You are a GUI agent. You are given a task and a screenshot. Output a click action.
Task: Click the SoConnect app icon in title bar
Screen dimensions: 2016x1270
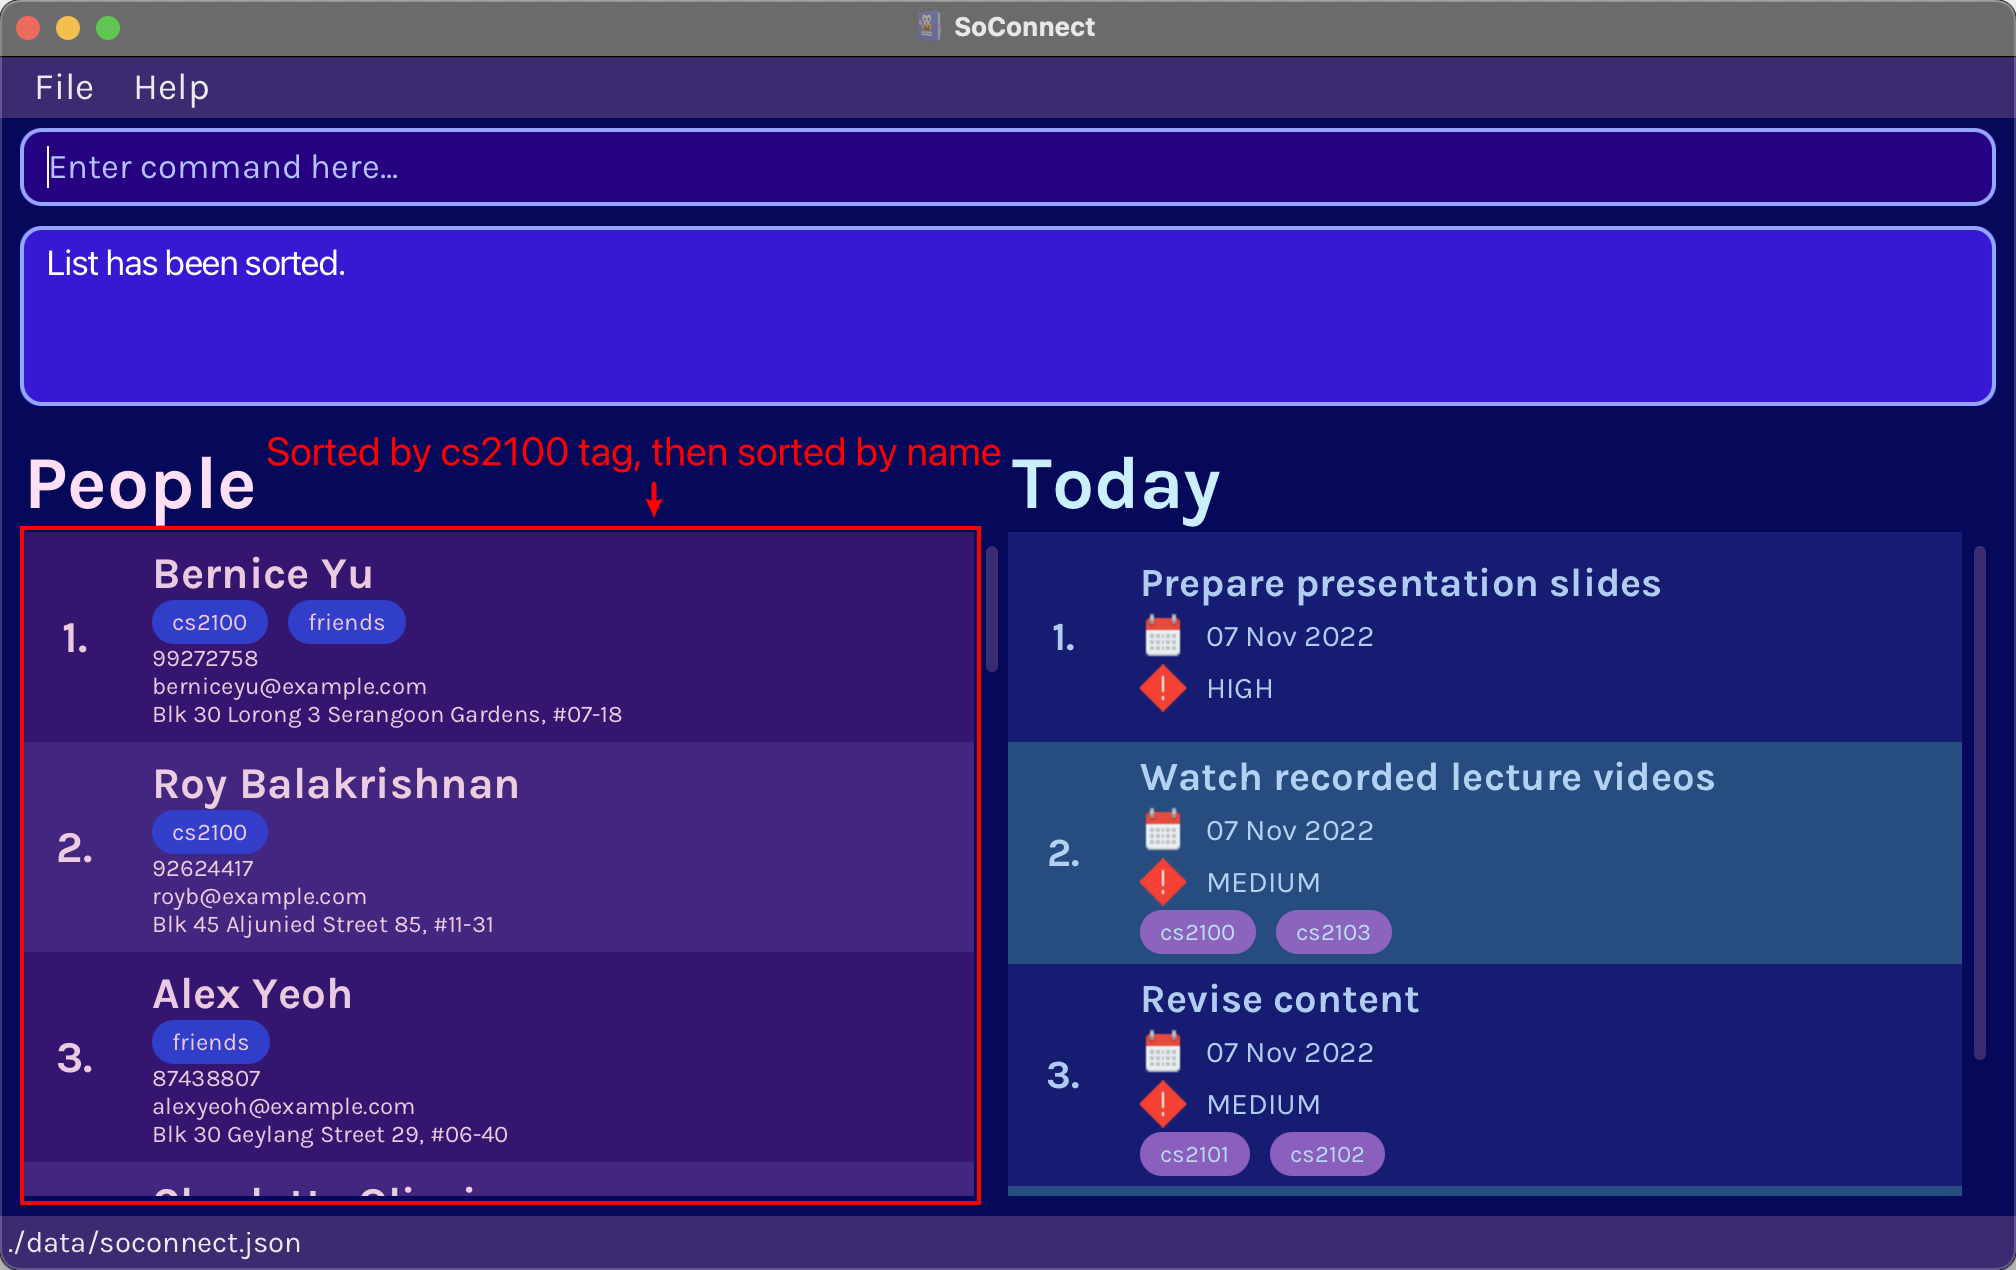929,27
